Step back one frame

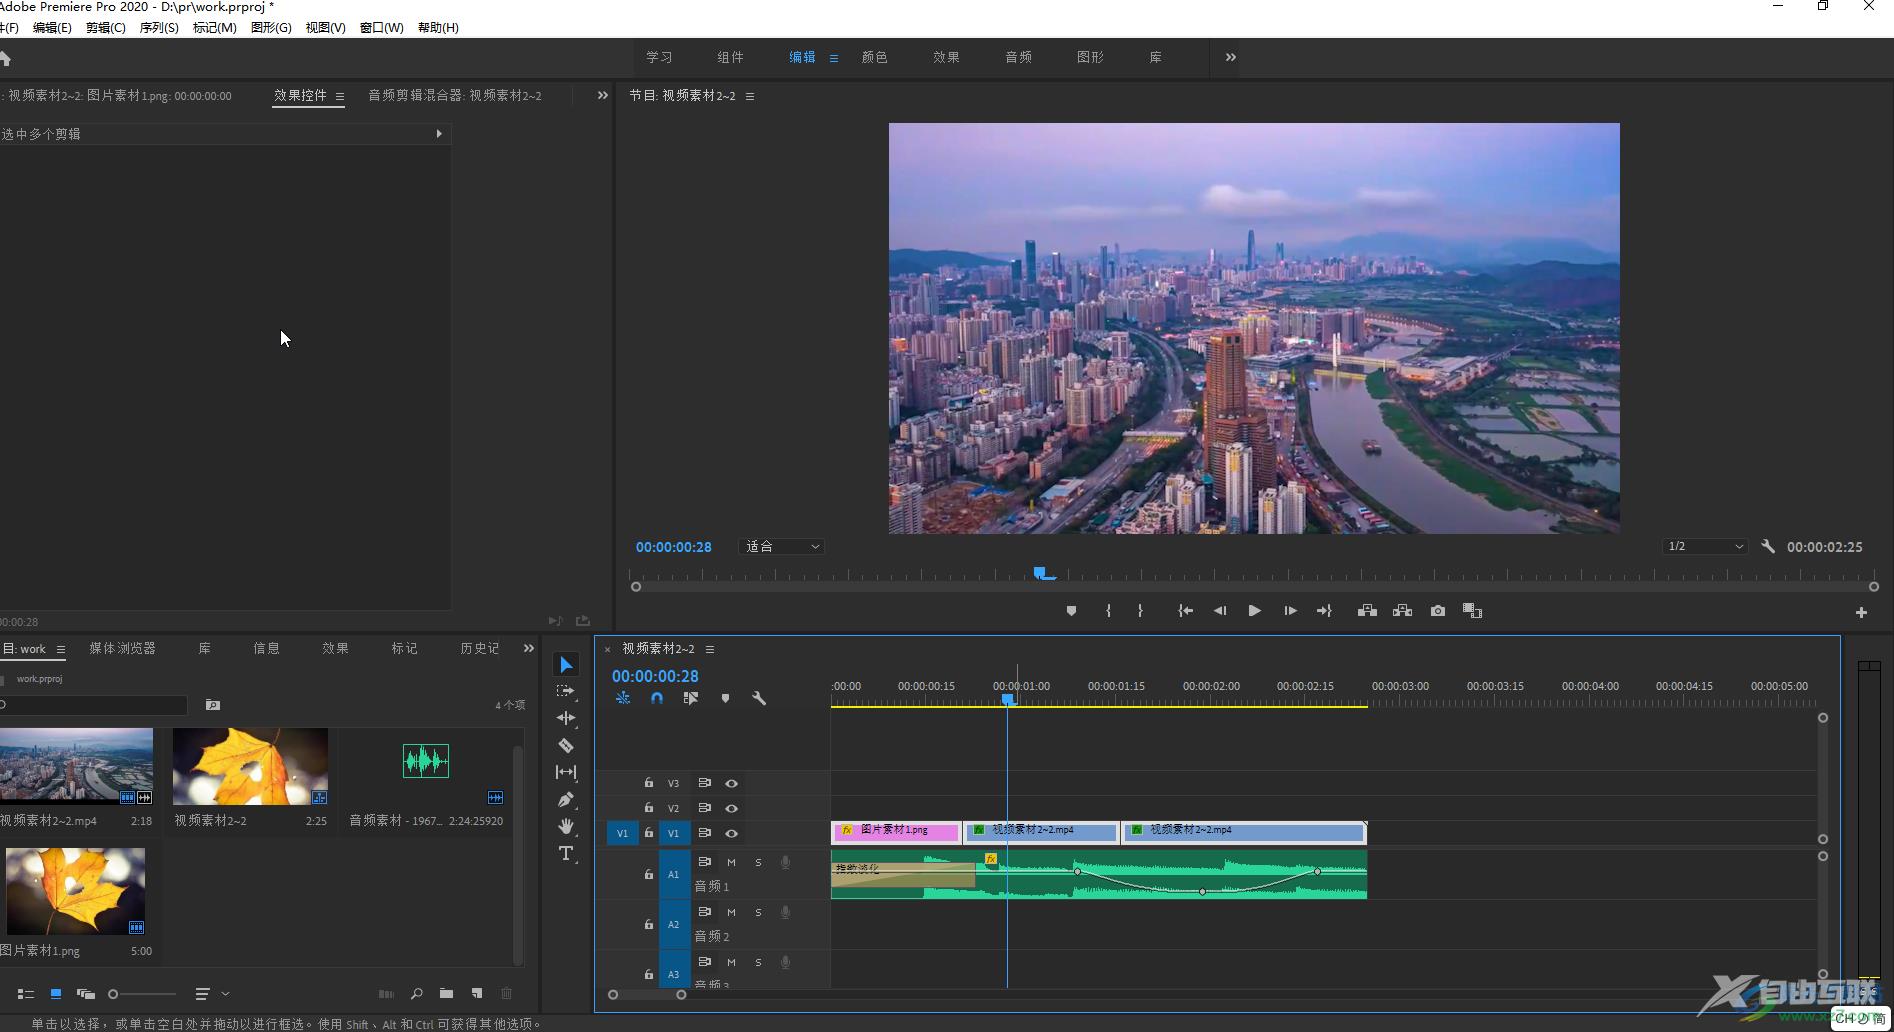(x=1220, y=611)
